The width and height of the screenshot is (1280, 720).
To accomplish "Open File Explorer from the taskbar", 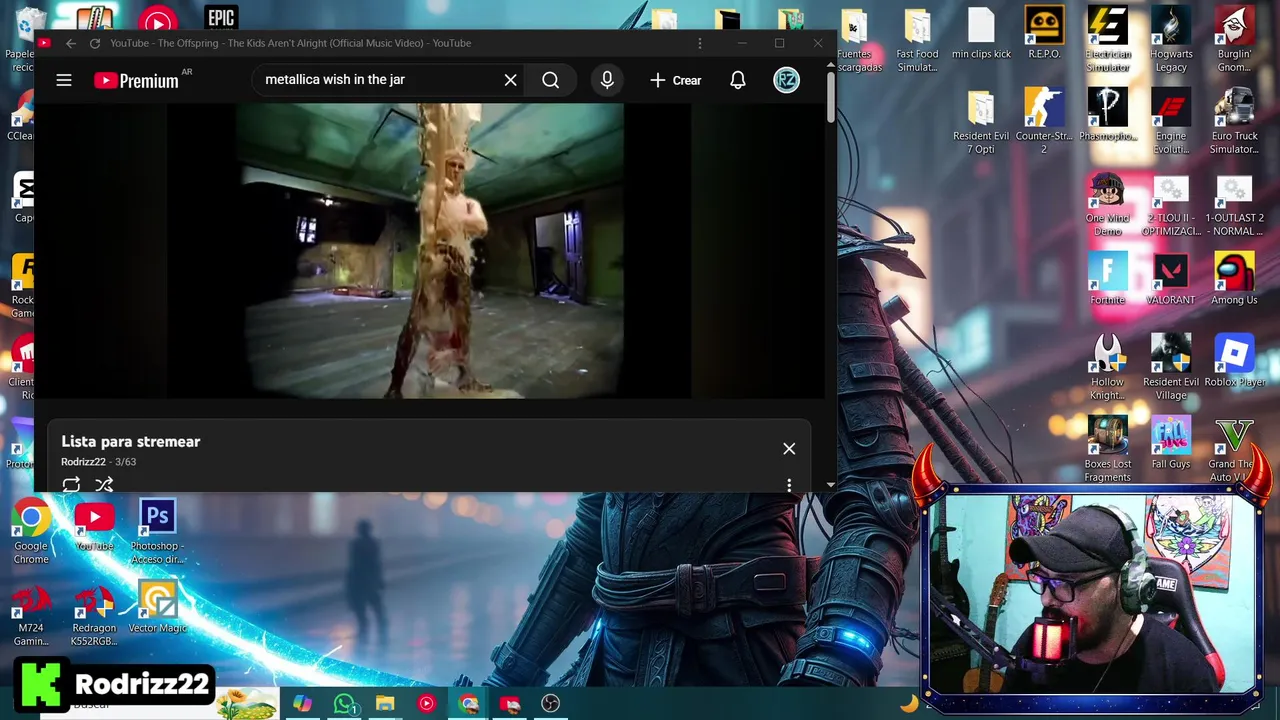I will (385, 704).
